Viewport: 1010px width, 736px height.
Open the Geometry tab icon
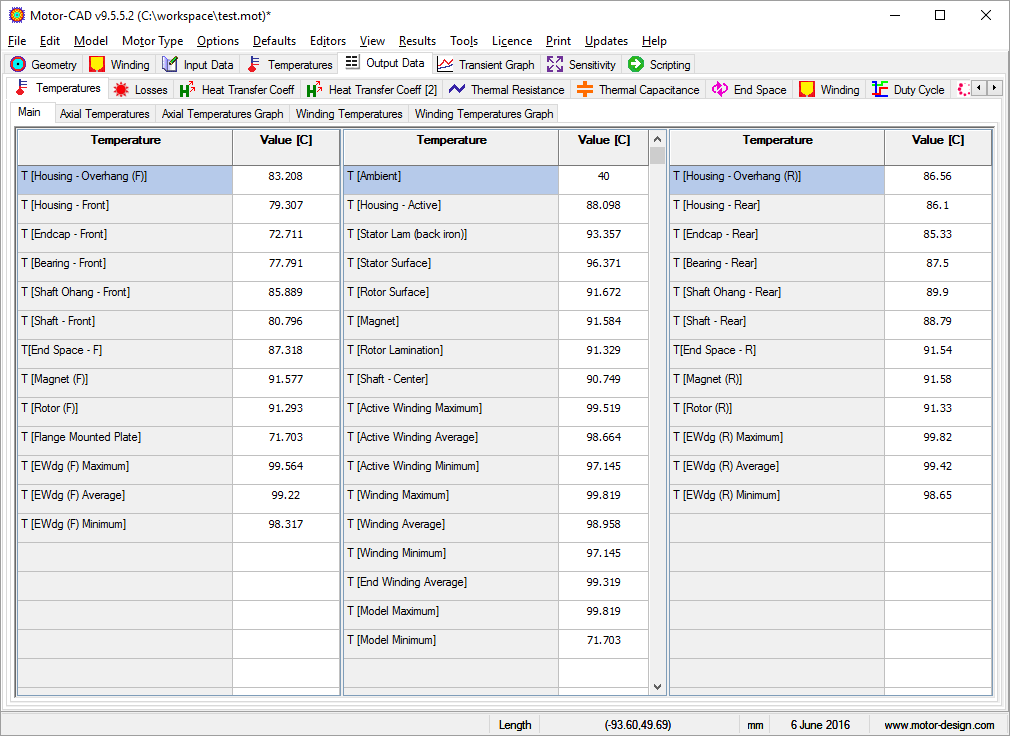point(18,64)
